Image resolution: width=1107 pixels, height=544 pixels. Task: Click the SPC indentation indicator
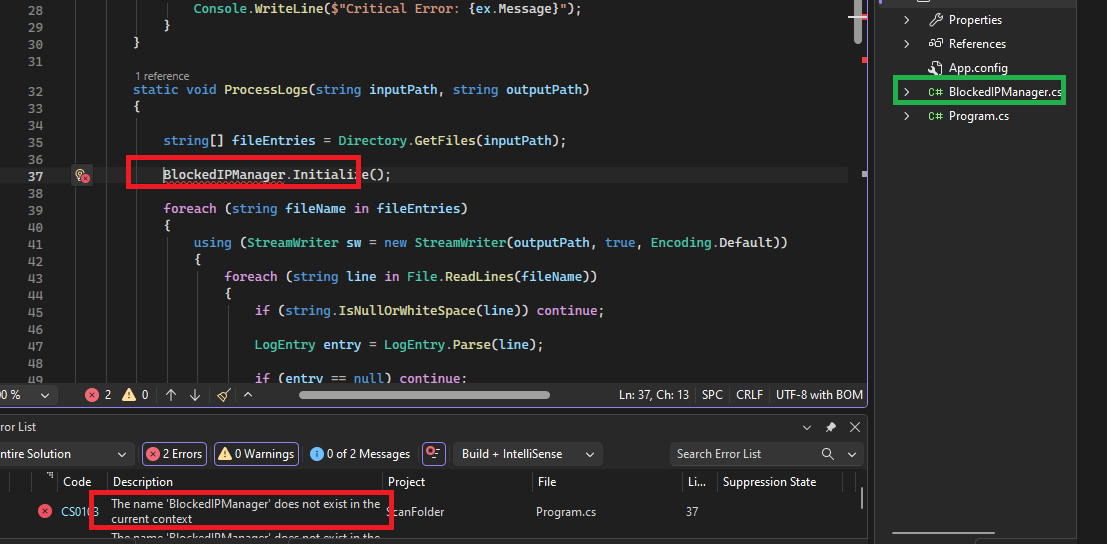click(712, 395)
